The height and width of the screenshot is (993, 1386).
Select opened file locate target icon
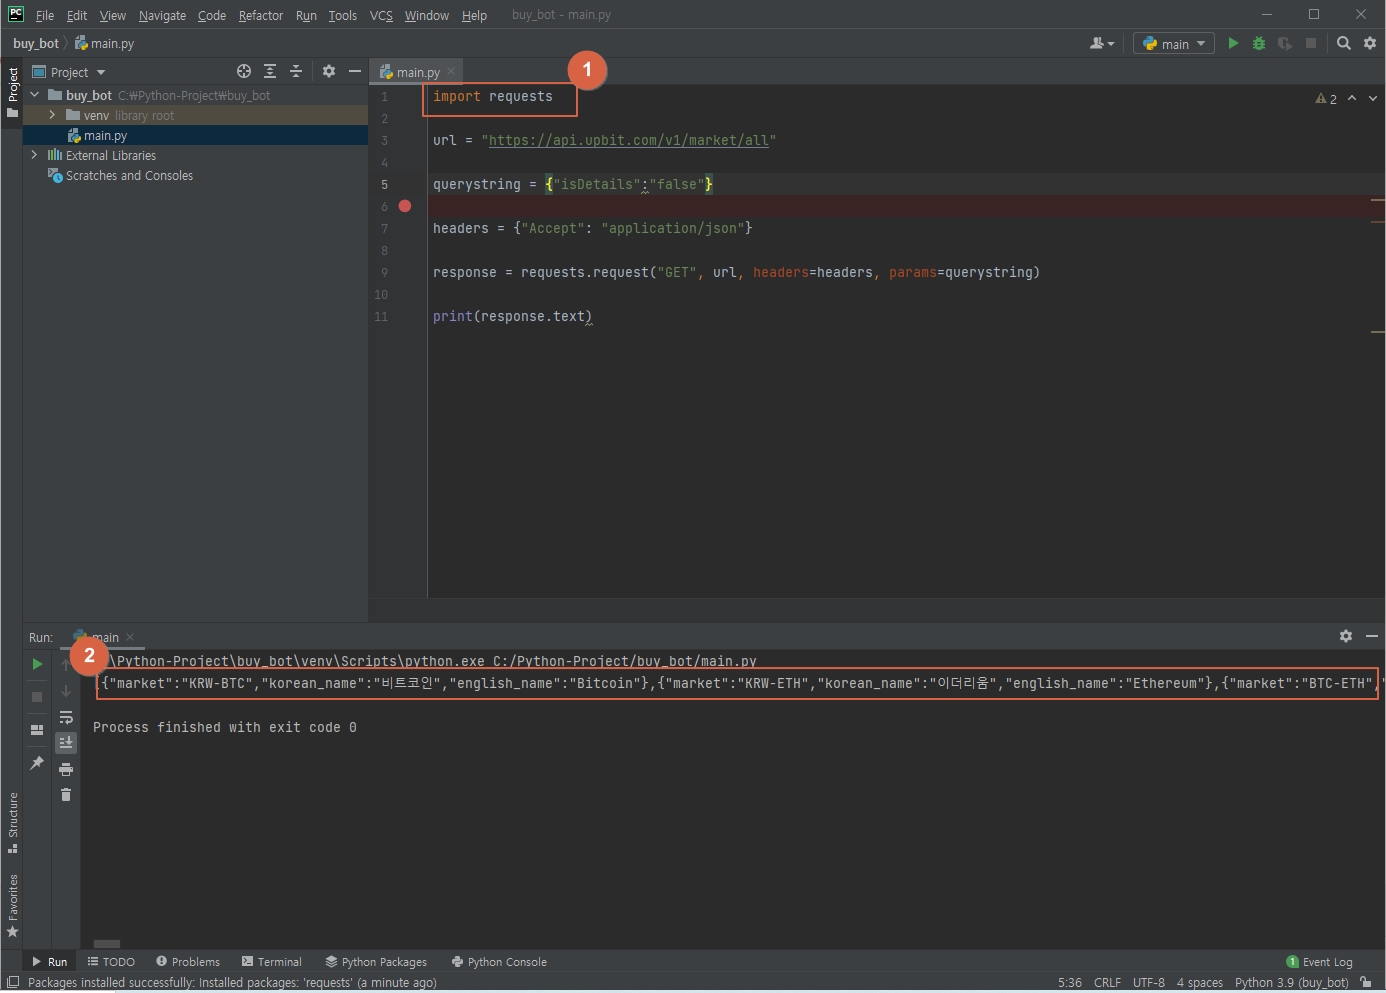[244, 71]
